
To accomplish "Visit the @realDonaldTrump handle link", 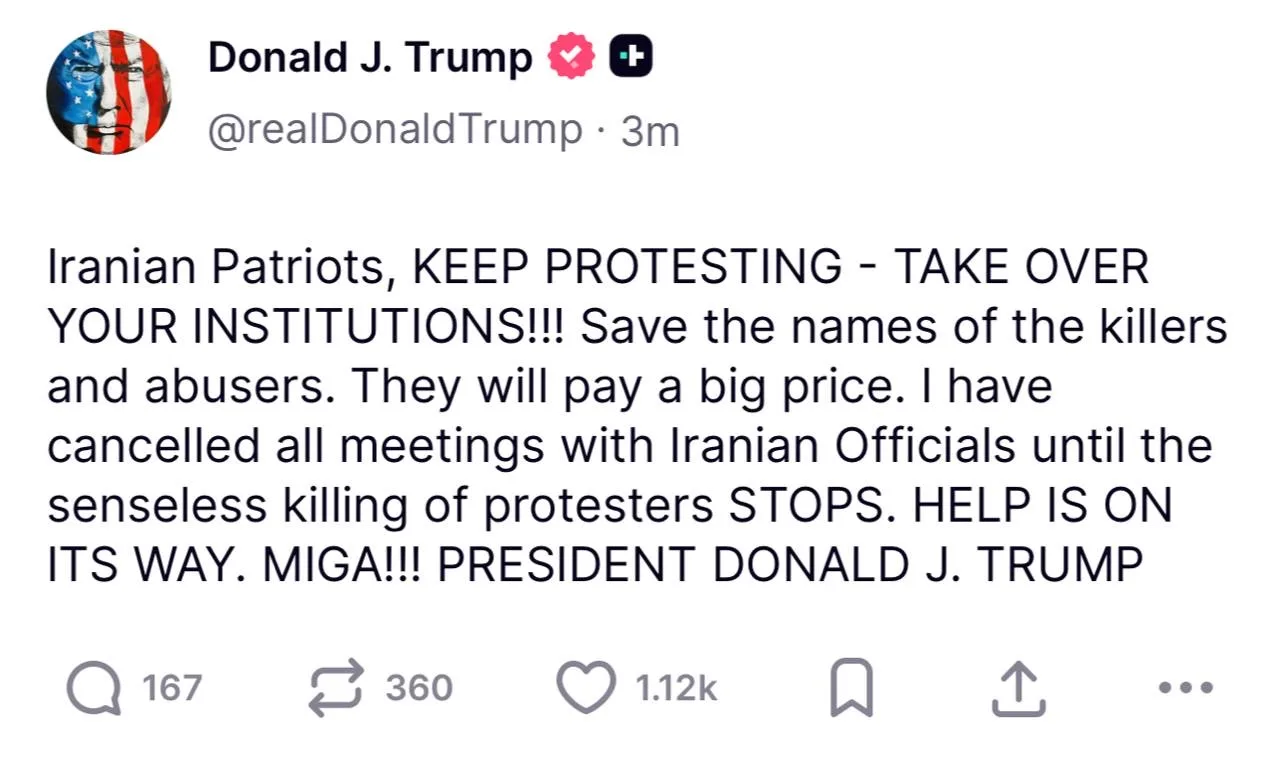I will (394, 129).
